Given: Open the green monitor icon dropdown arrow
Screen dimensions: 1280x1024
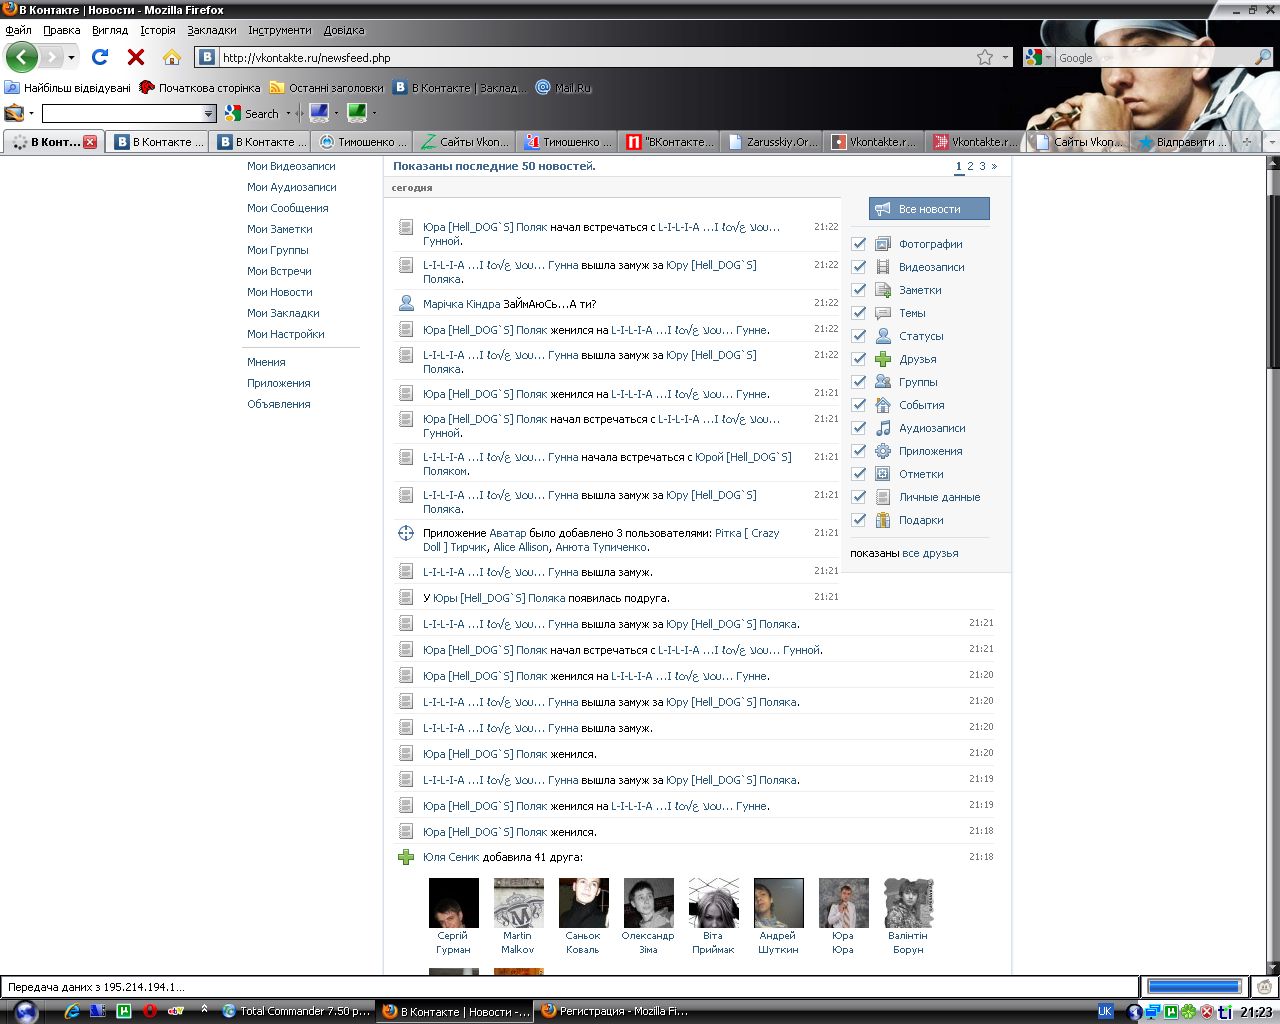Looking at the screenshot, I should (374, 113).
